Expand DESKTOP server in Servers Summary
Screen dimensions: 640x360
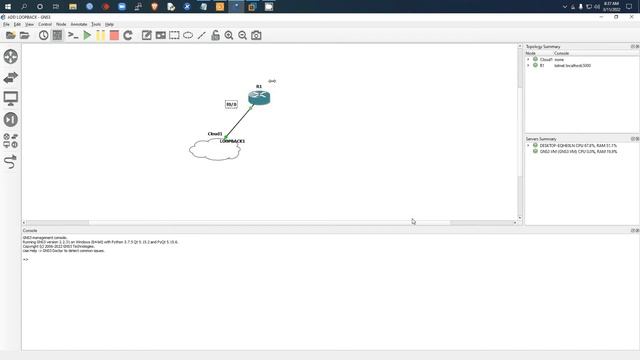click(528, 146)
